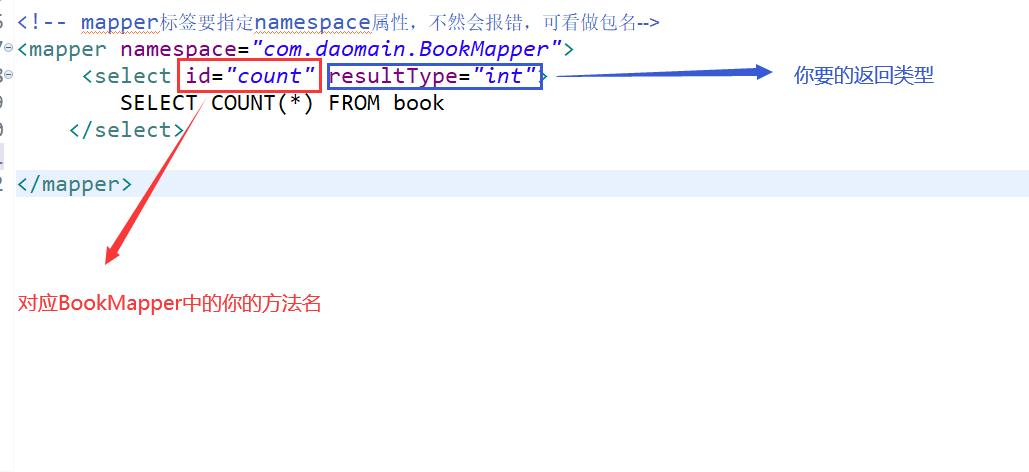Click the opening select tag name
This screenshot has width=1029, height=472.
pos(133,77)
